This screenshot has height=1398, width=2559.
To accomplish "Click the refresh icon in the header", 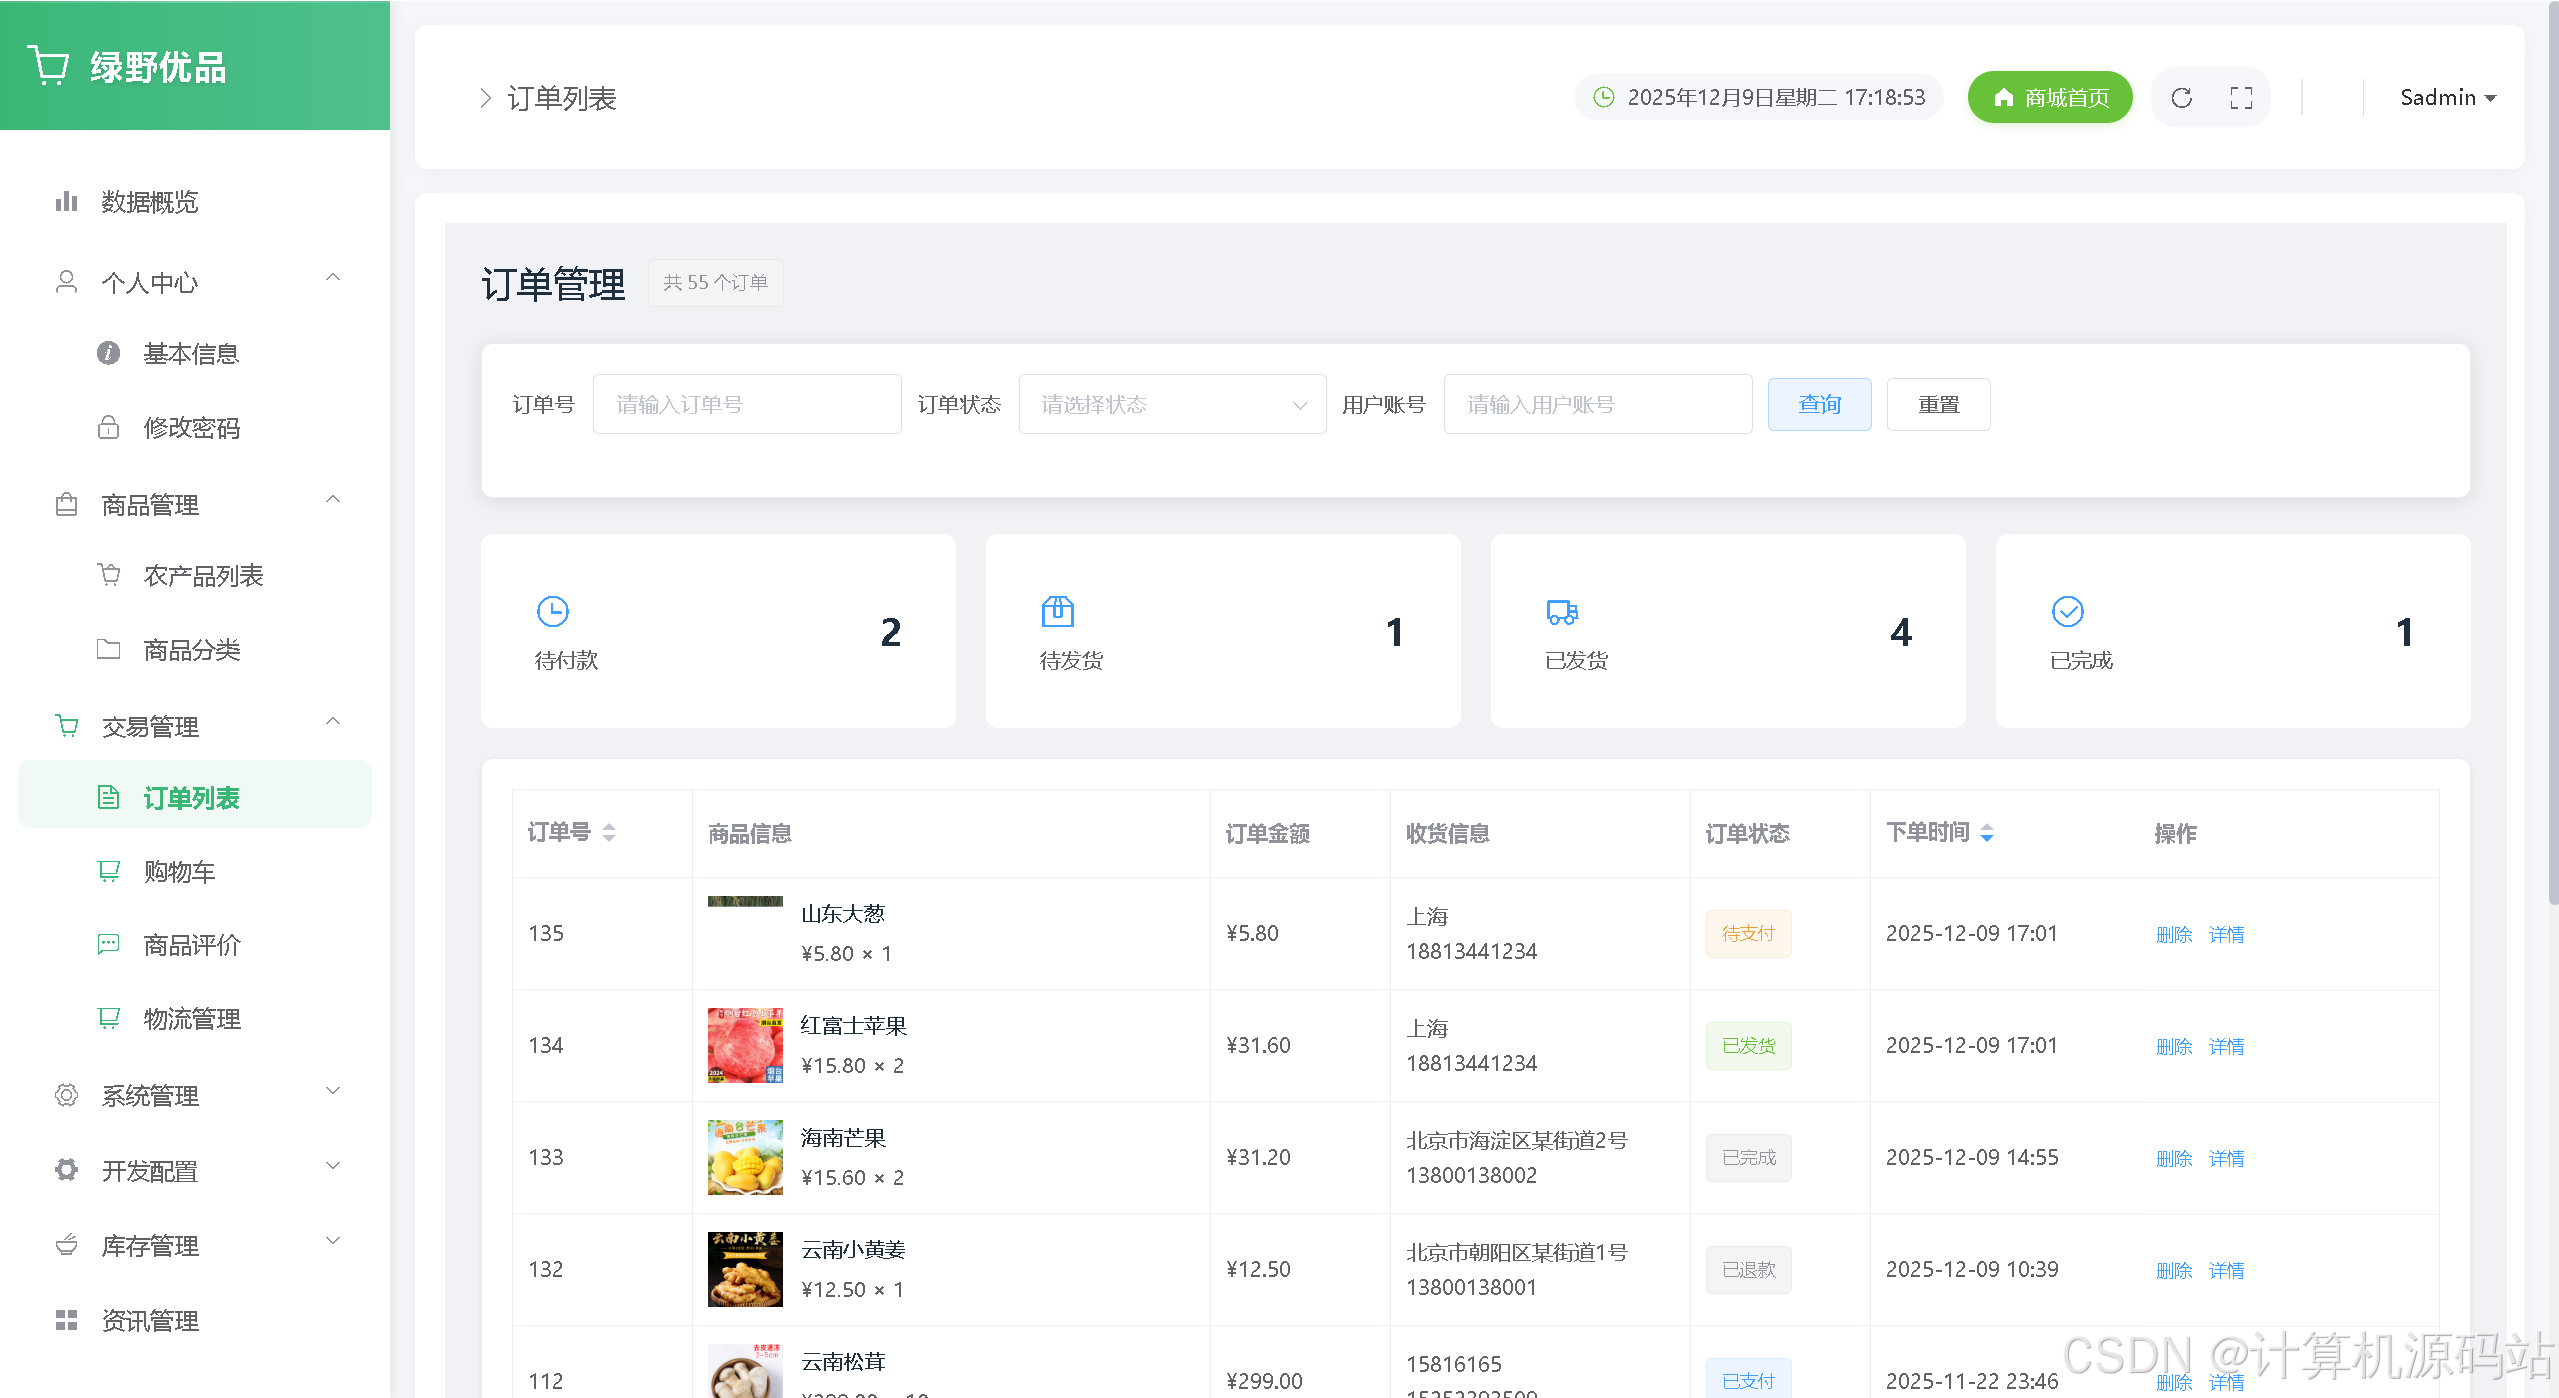I will point(2181,98).
